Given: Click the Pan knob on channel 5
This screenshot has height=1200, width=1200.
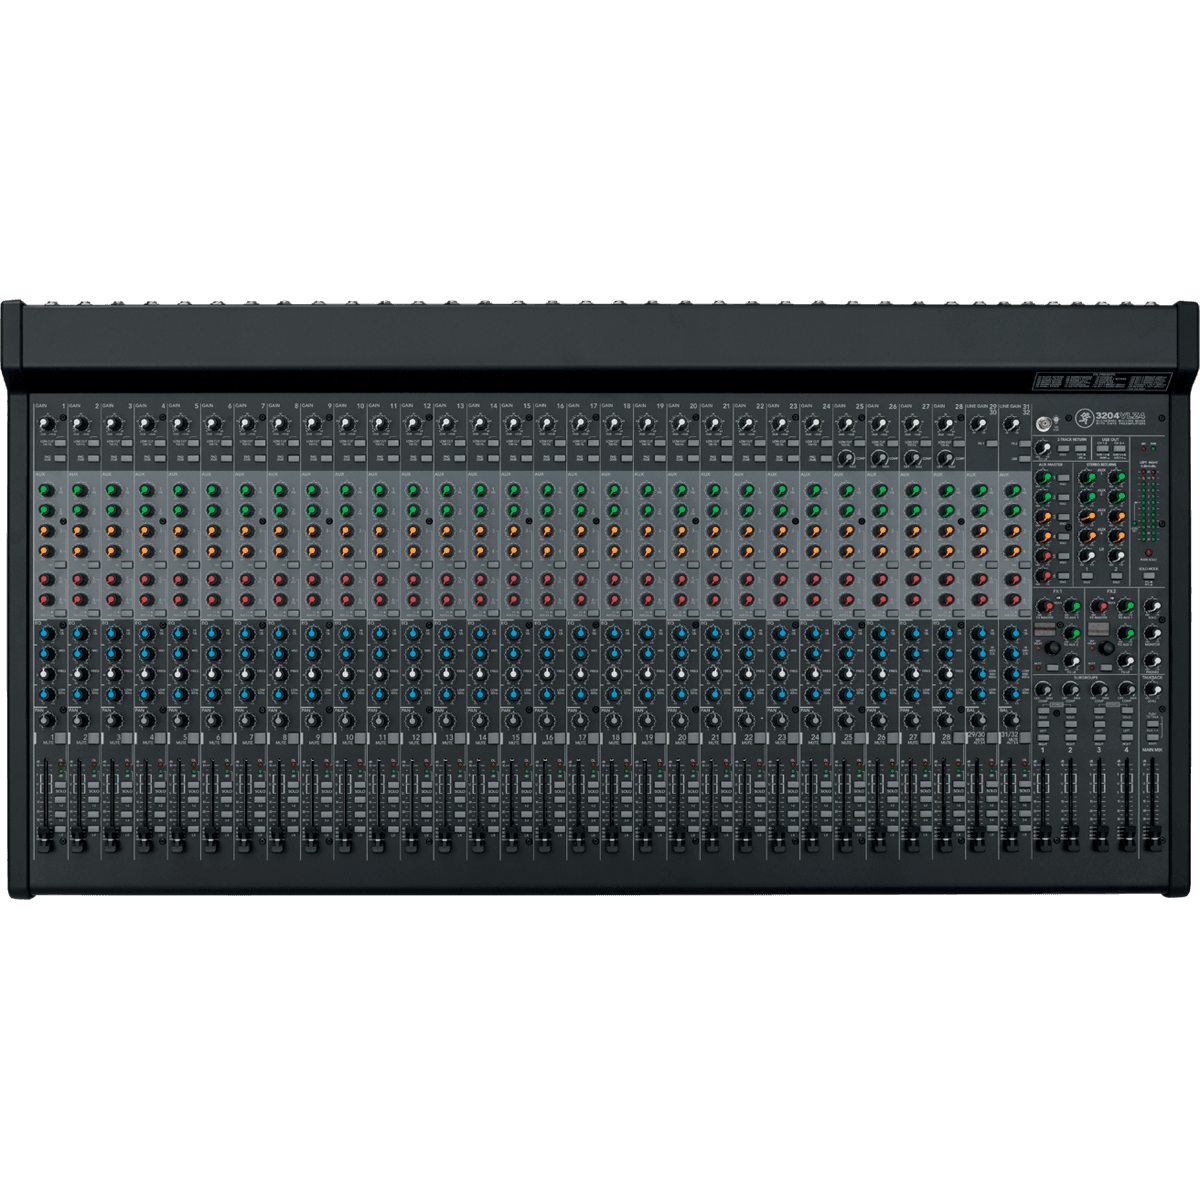Looking at the screenshot, I should click(x=179, y=720).
